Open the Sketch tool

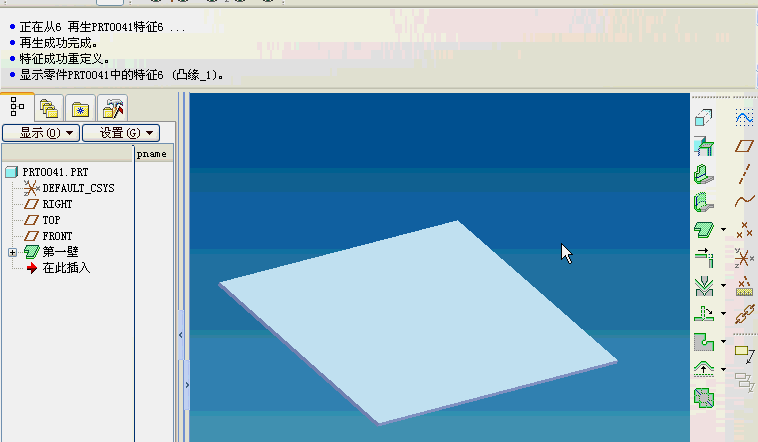(x=744, y=118)
